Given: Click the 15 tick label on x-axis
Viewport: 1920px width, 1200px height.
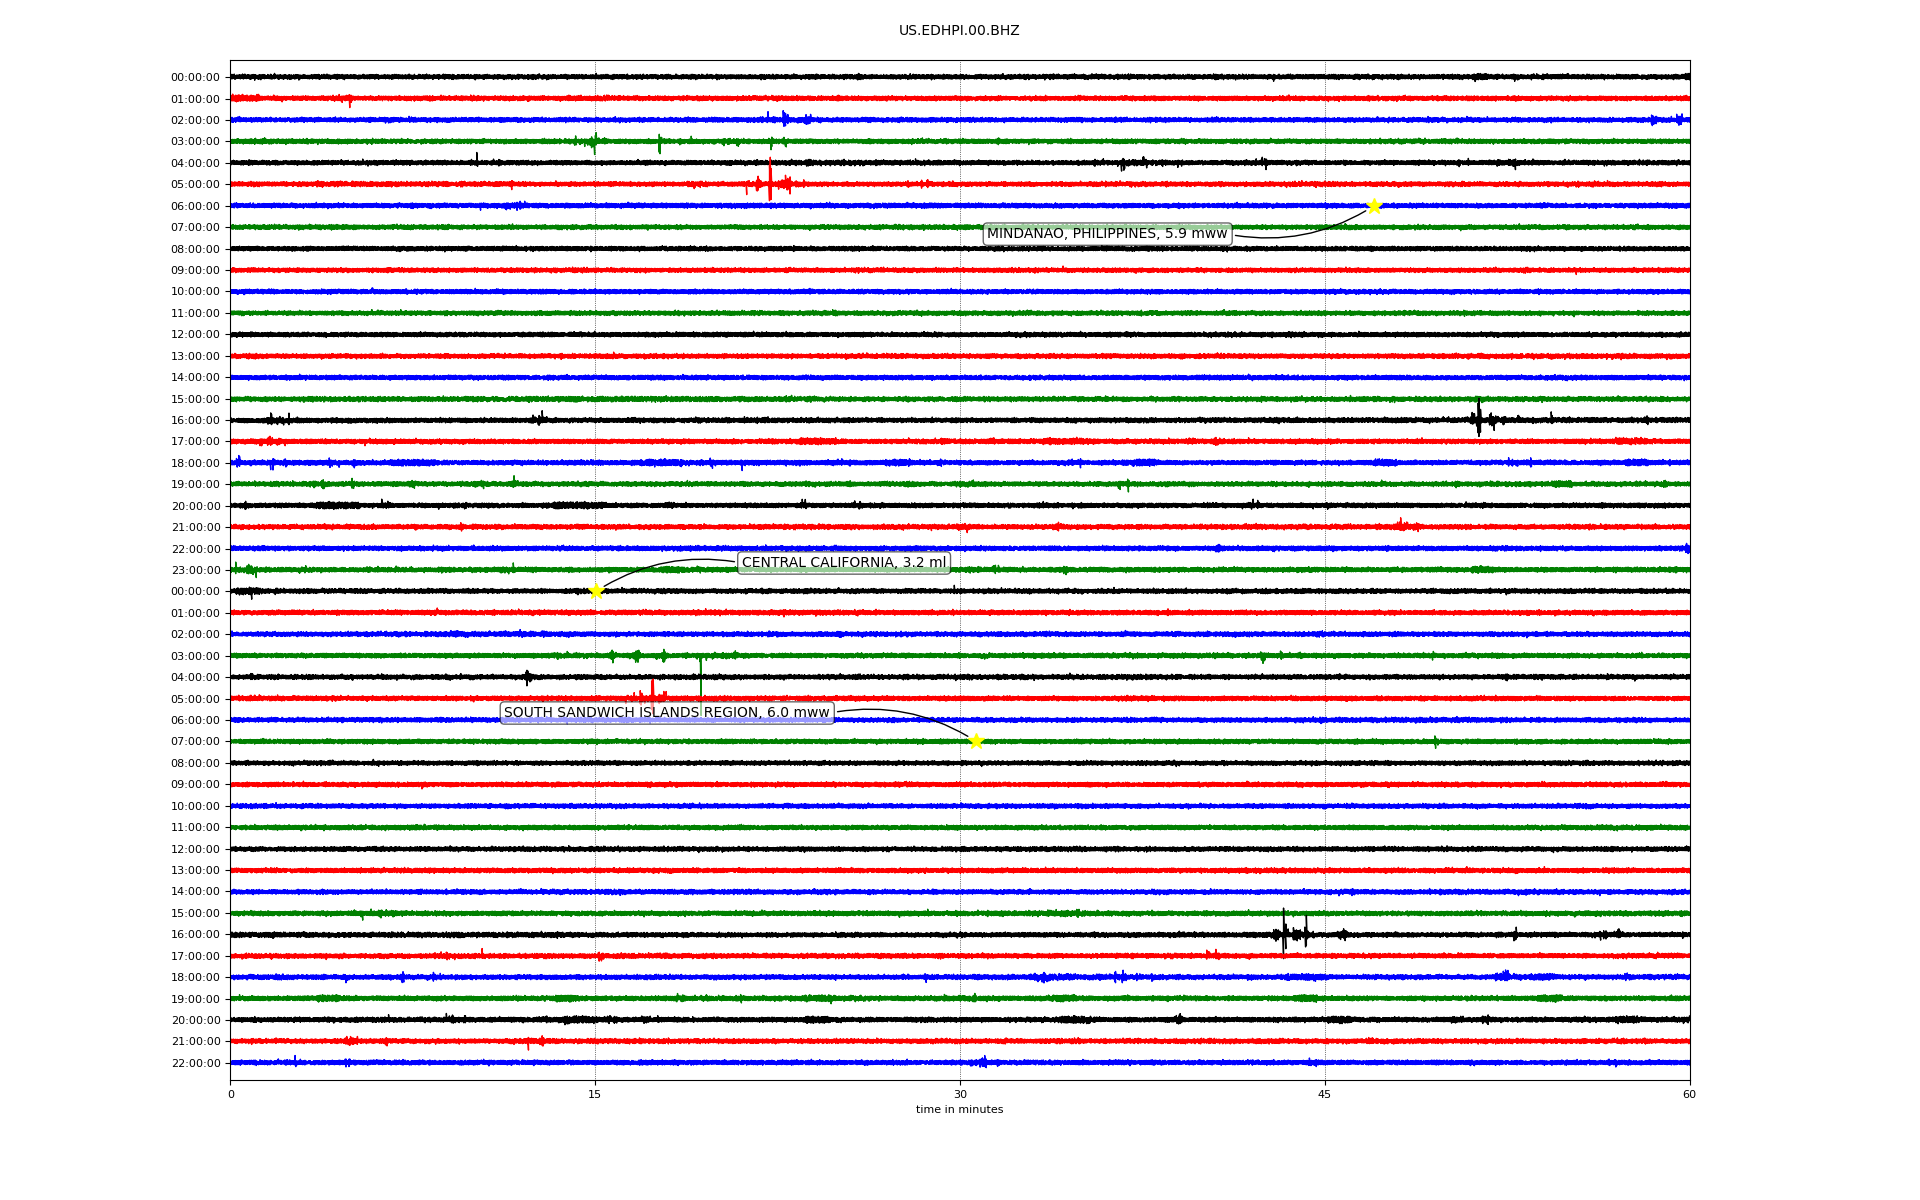Looking at the screenshot, I should [595, 1094].
